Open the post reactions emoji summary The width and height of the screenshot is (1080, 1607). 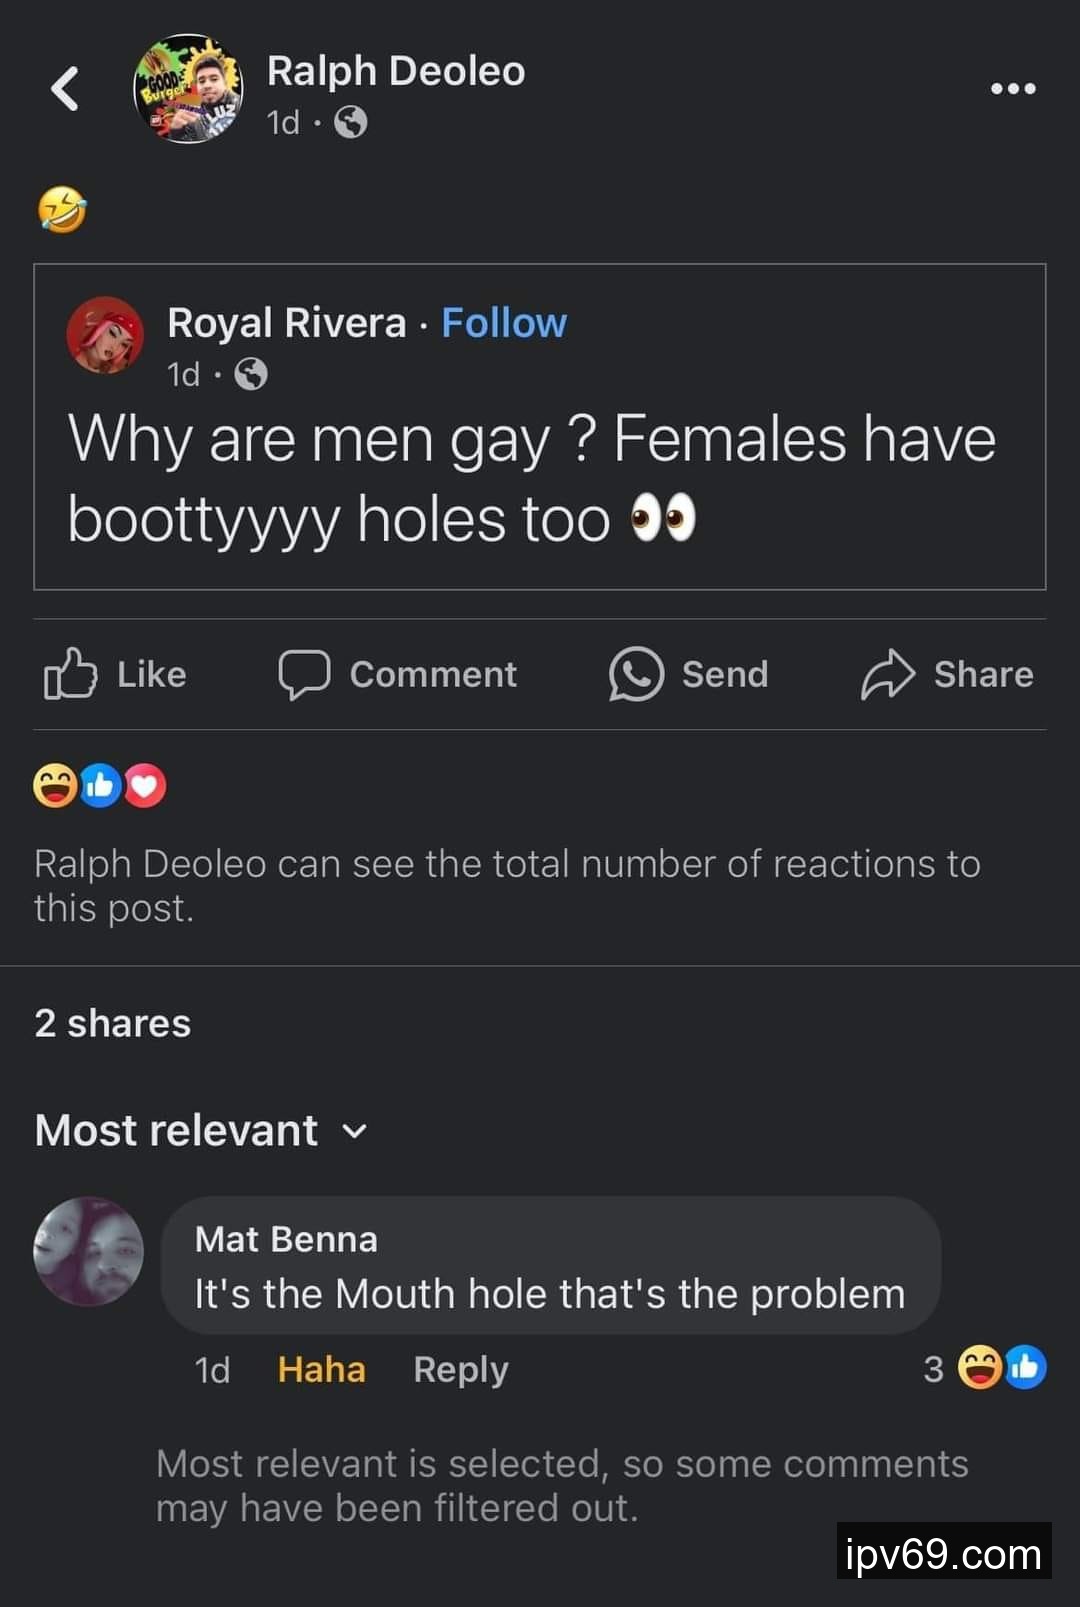point(99,786)
